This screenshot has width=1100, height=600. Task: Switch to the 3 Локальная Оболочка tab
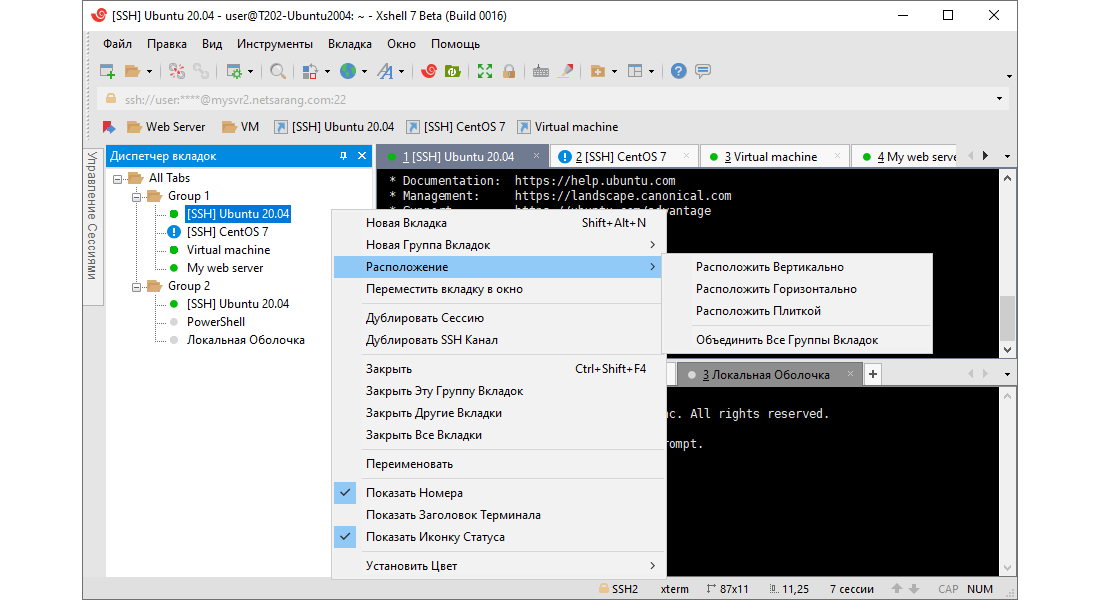click(770, 375)
